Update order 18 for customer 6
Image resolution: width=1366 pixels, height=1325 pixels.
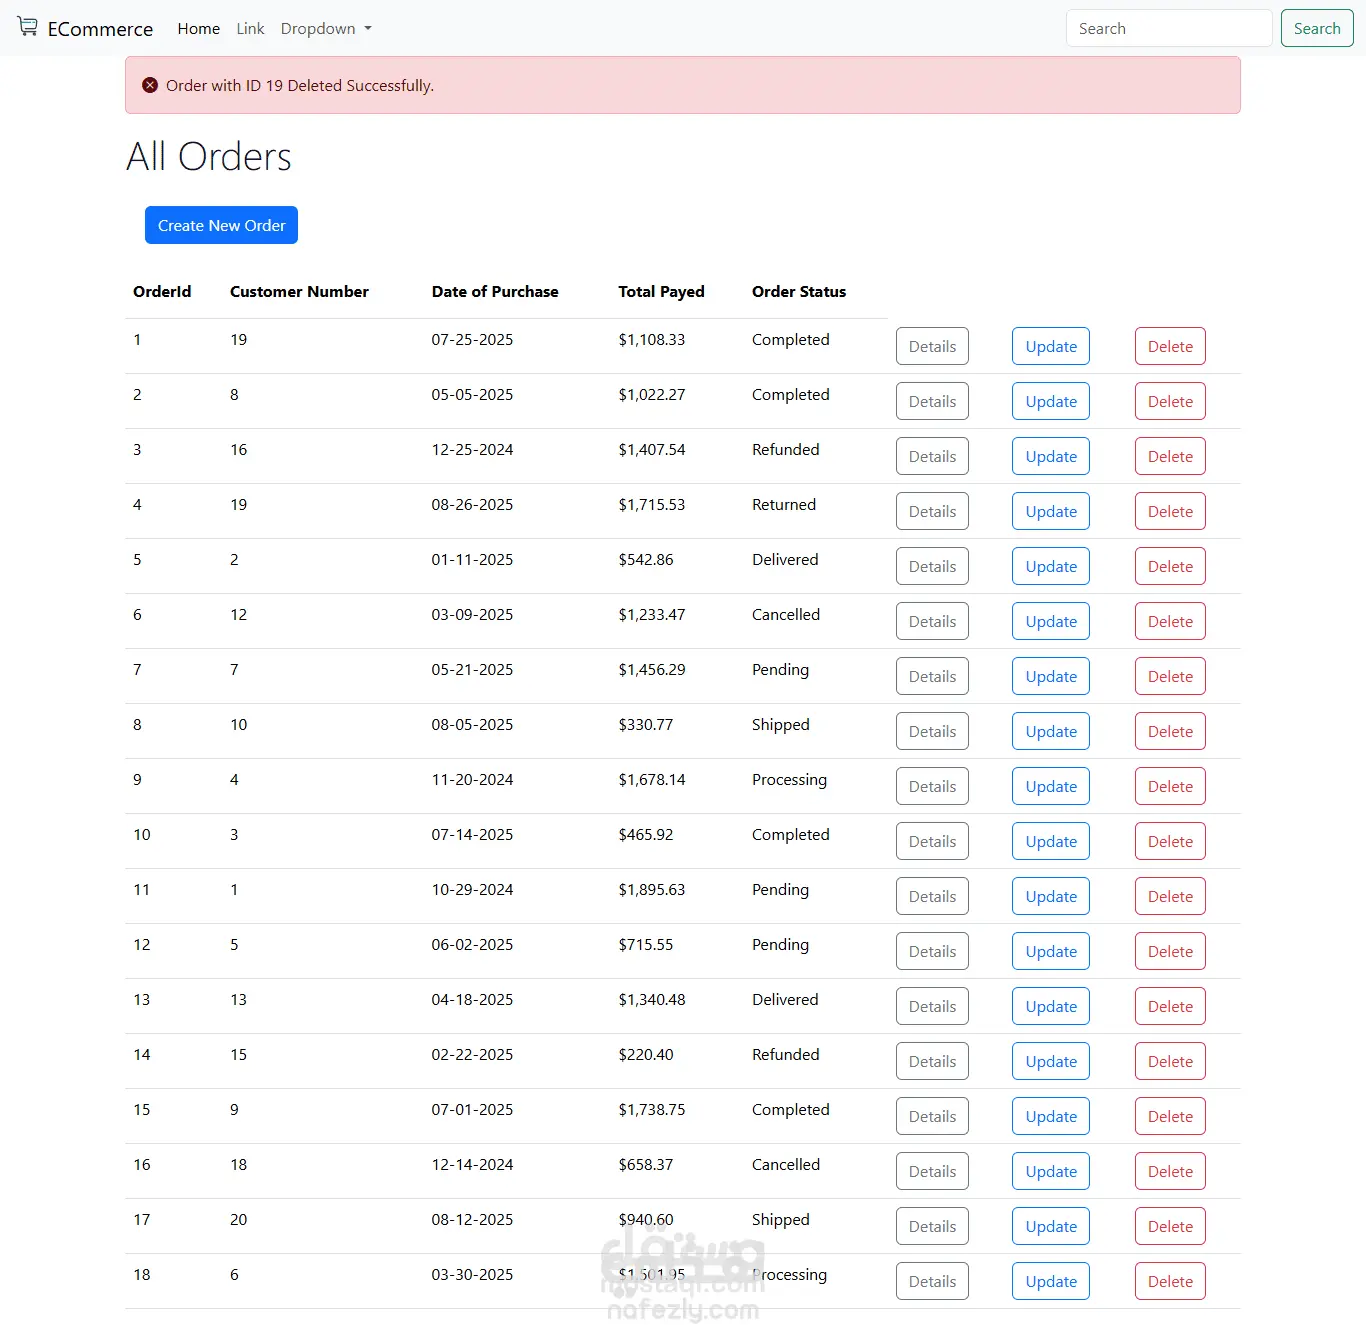tap(1051, 1281)
